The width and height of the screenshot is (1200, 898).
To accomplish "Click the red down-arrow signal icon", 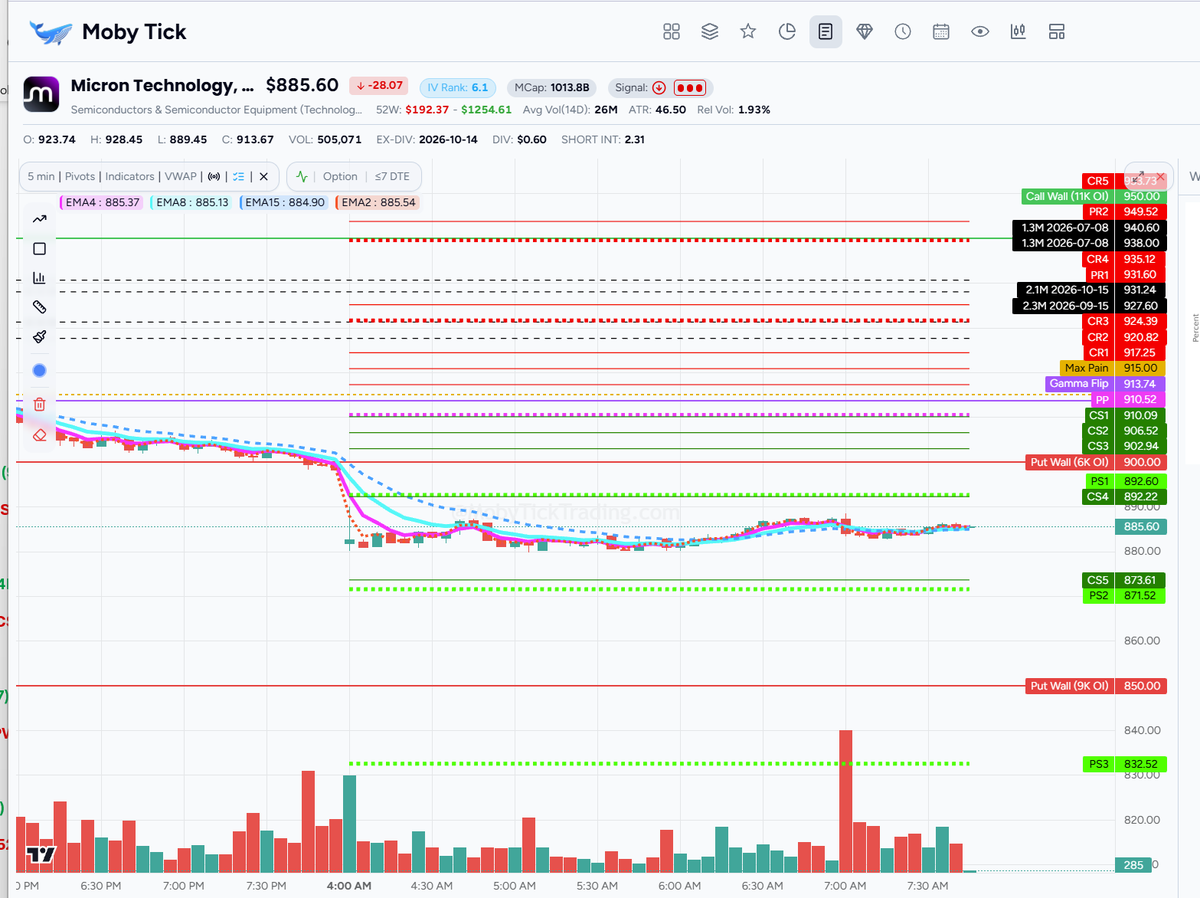I will (659, 87).
